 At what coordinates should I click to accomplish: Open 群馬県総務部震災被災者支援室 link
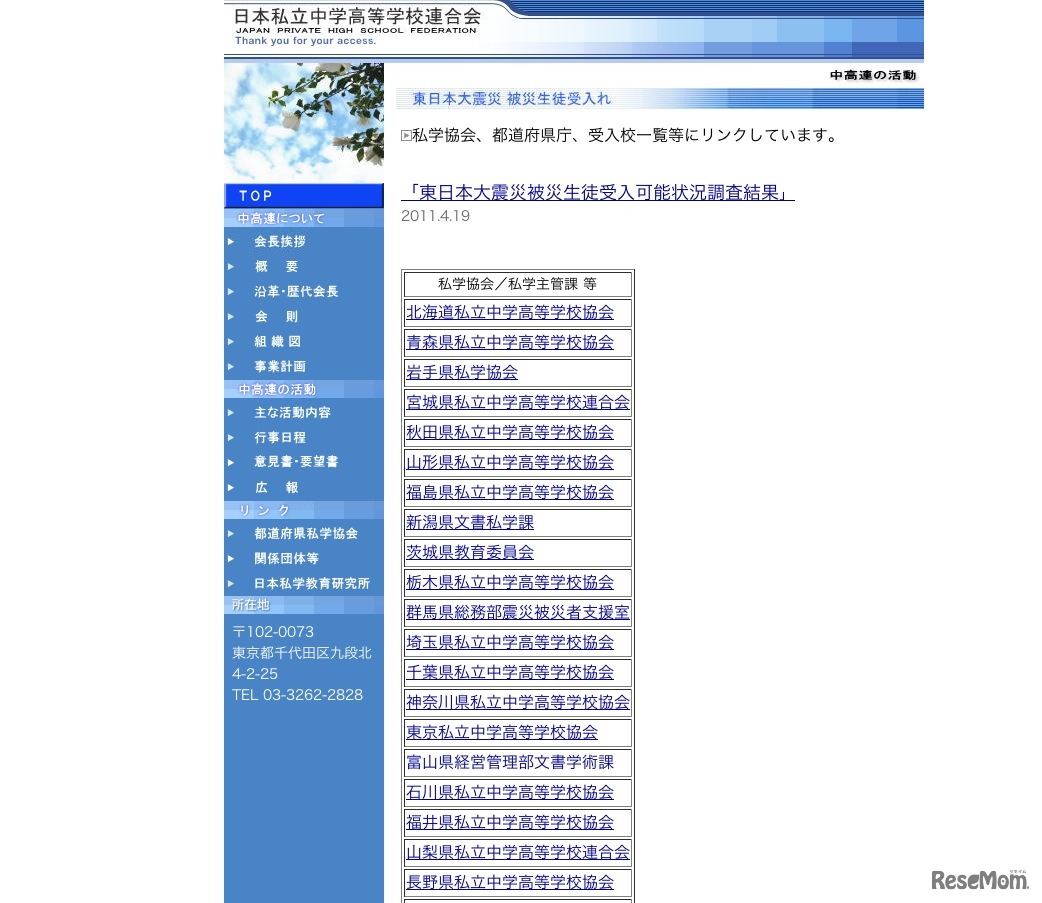tap(518, 612)
